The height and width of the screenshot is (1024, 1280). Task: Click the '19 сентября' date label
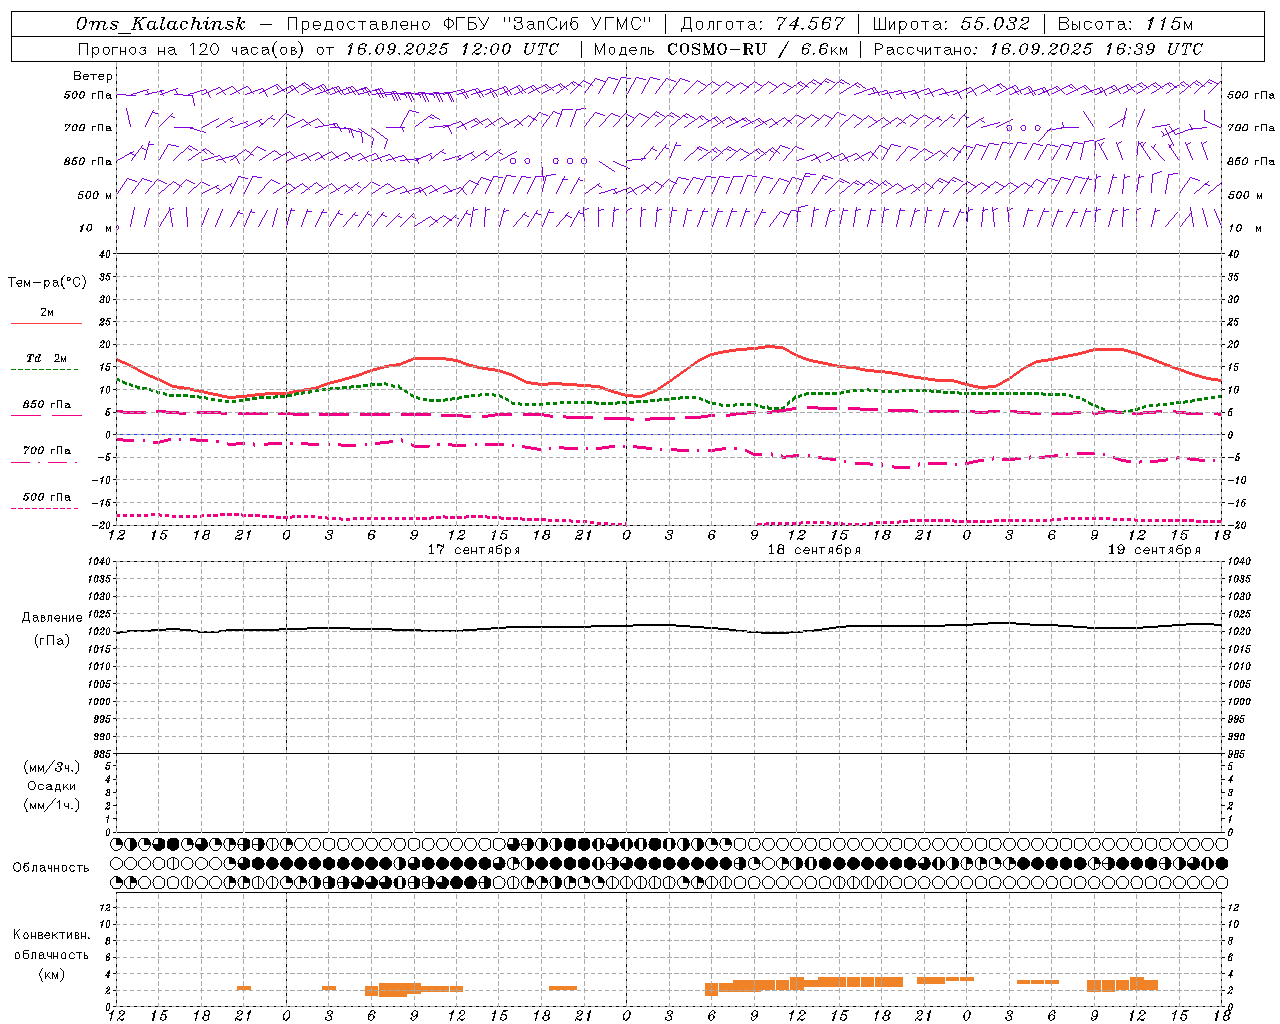(1154, 550)
